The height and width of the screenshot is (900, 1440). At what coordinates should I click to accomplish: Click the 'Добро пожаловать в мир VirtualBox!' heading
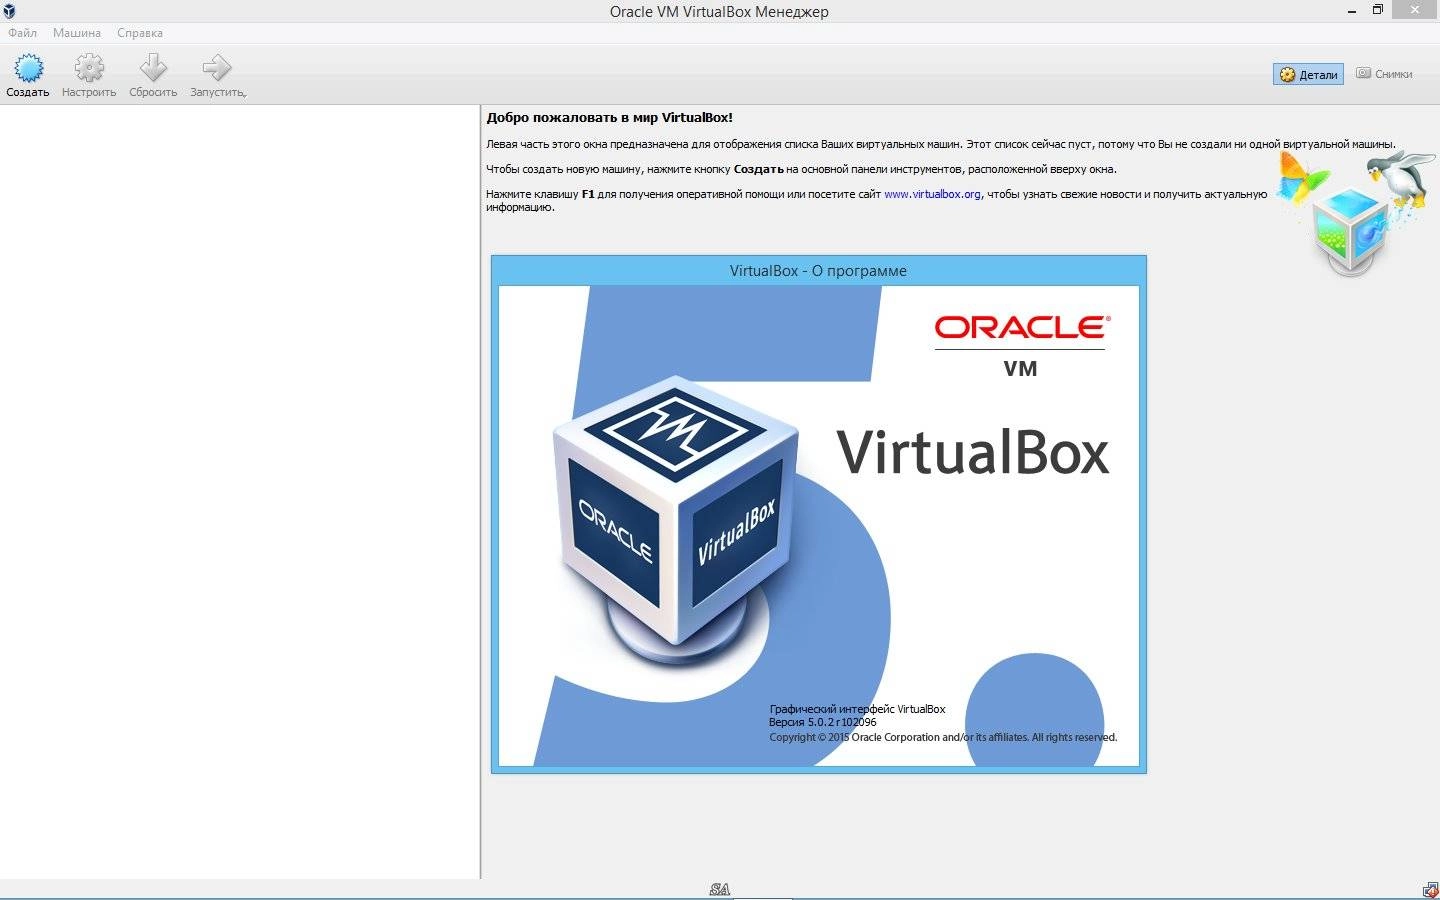[610, 118]
